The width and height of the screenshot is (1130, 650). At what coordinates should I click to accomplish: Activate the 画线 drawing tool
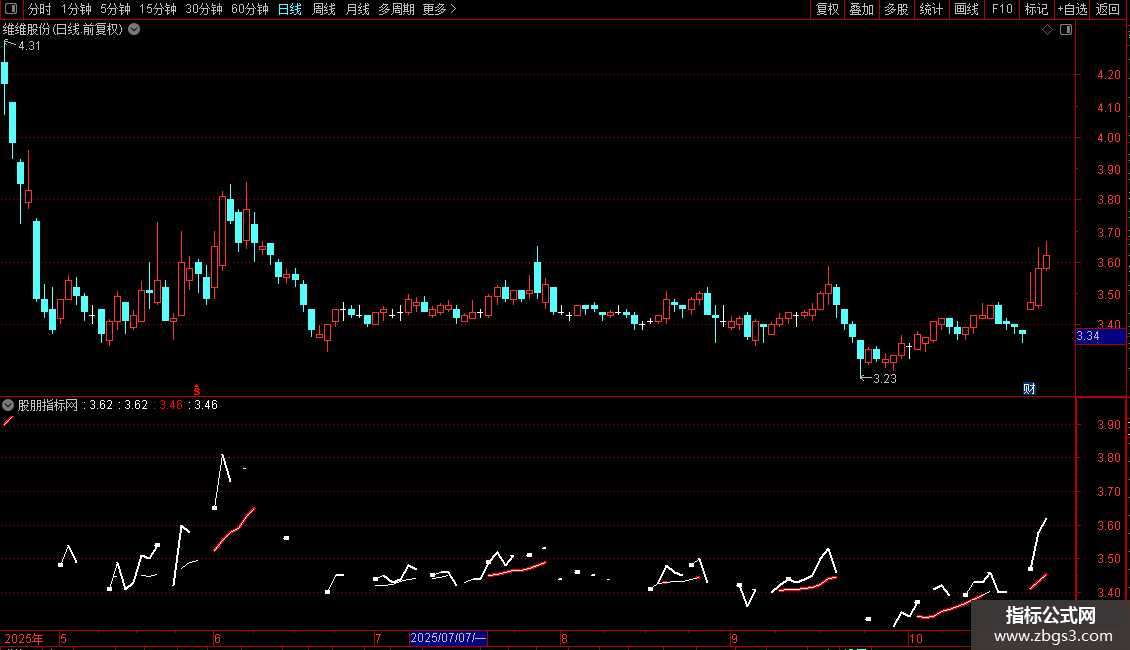click(966, 9)
